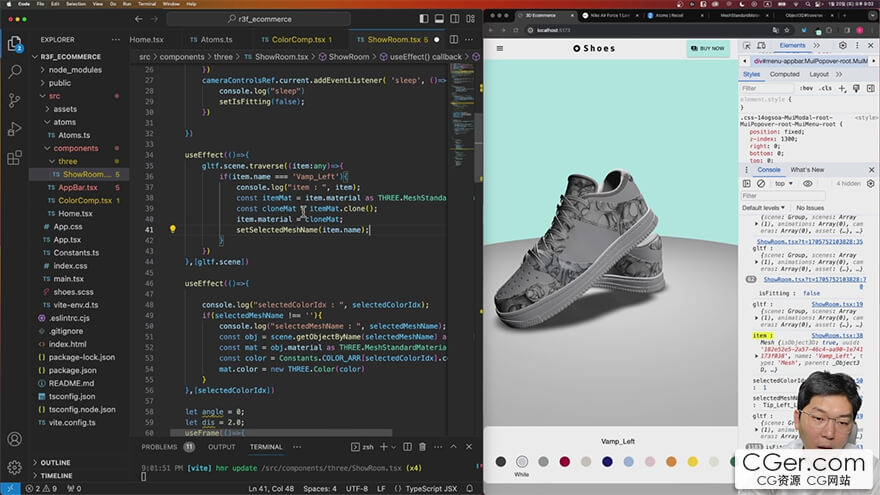
Task: Toggle the .cls element classes panel
Action: click(x=825, y=88)
